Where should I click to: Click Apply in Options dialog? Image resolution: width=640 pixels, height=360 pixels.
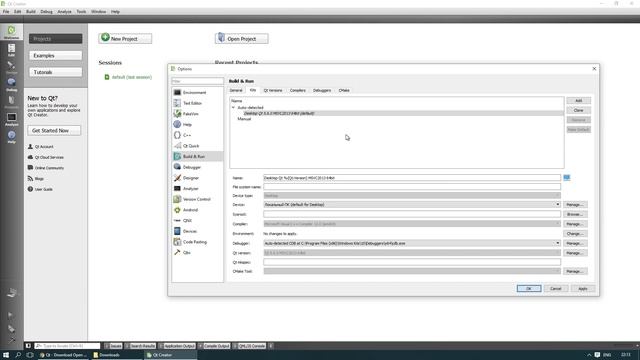(x=583, y=289)
